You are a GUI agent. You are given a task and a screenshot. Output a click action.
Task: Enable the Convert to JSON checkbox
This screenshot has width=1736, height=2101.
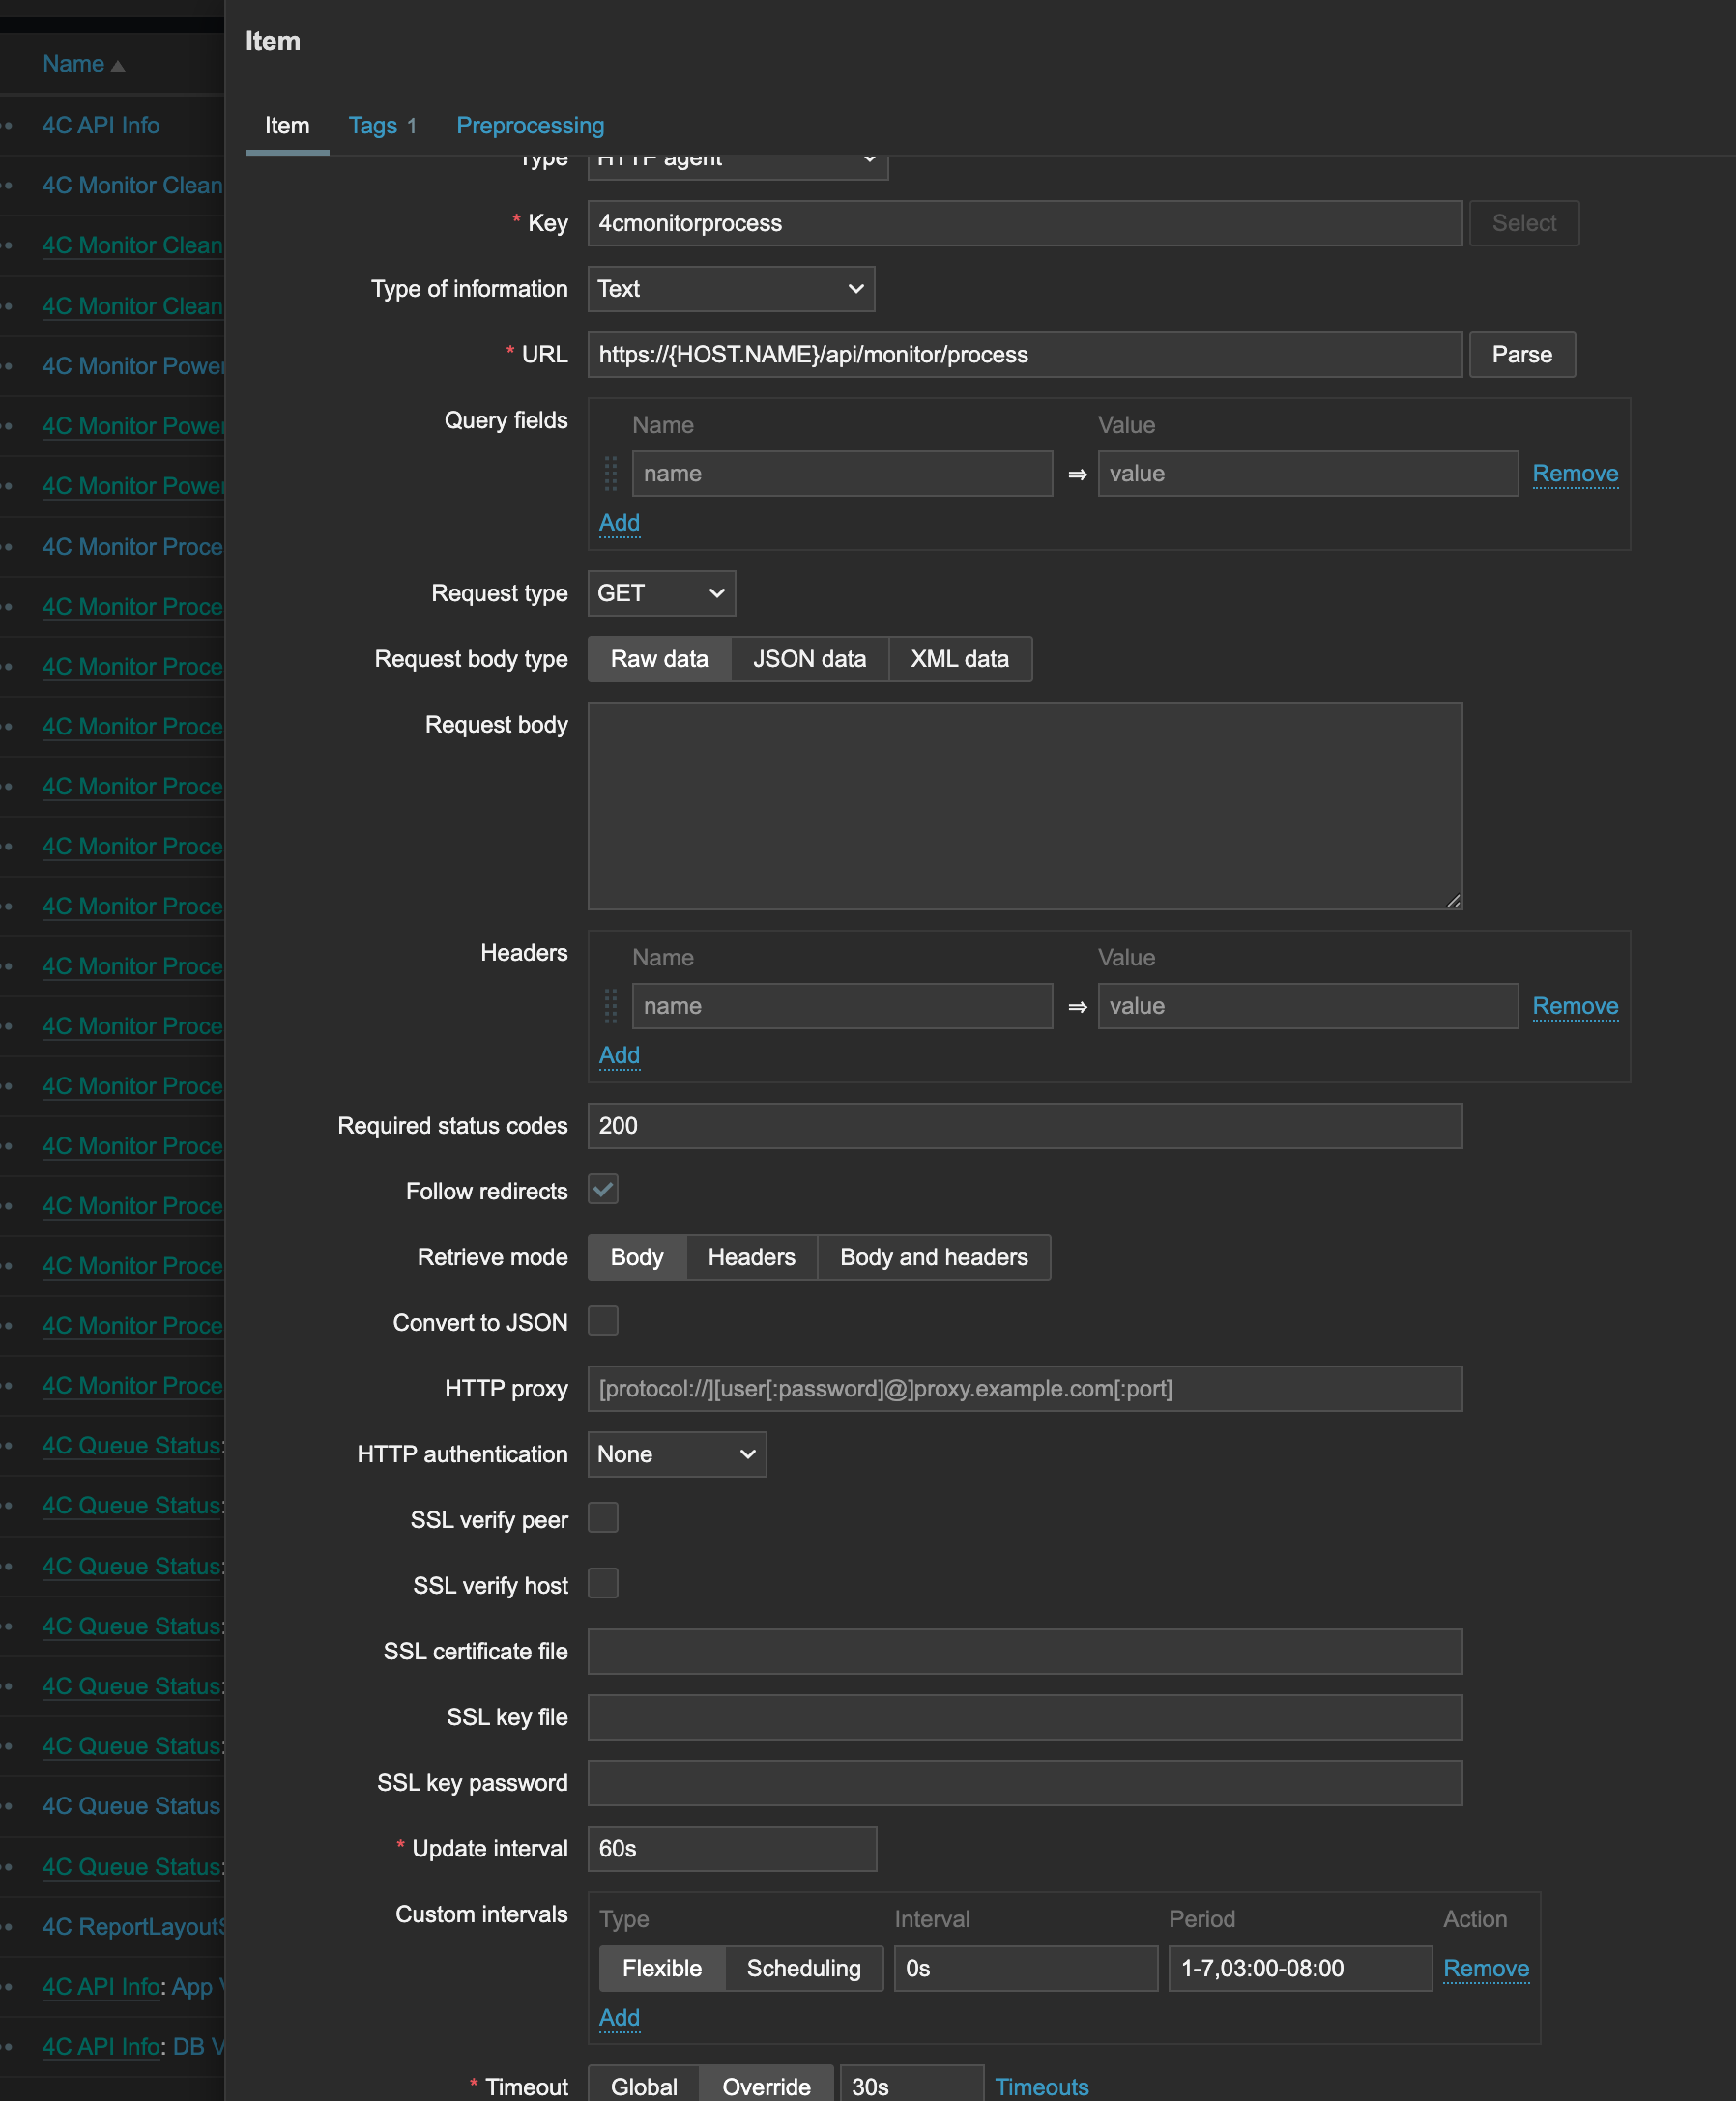point(603,1321)
